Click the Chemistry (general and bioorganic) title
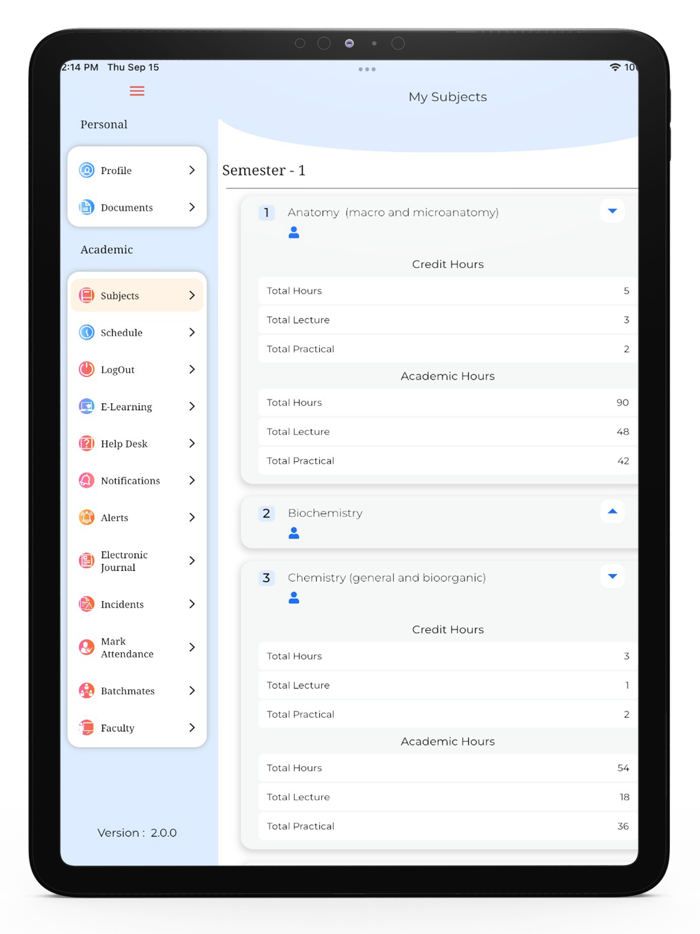The image size is (700, 934). (387, 577)
